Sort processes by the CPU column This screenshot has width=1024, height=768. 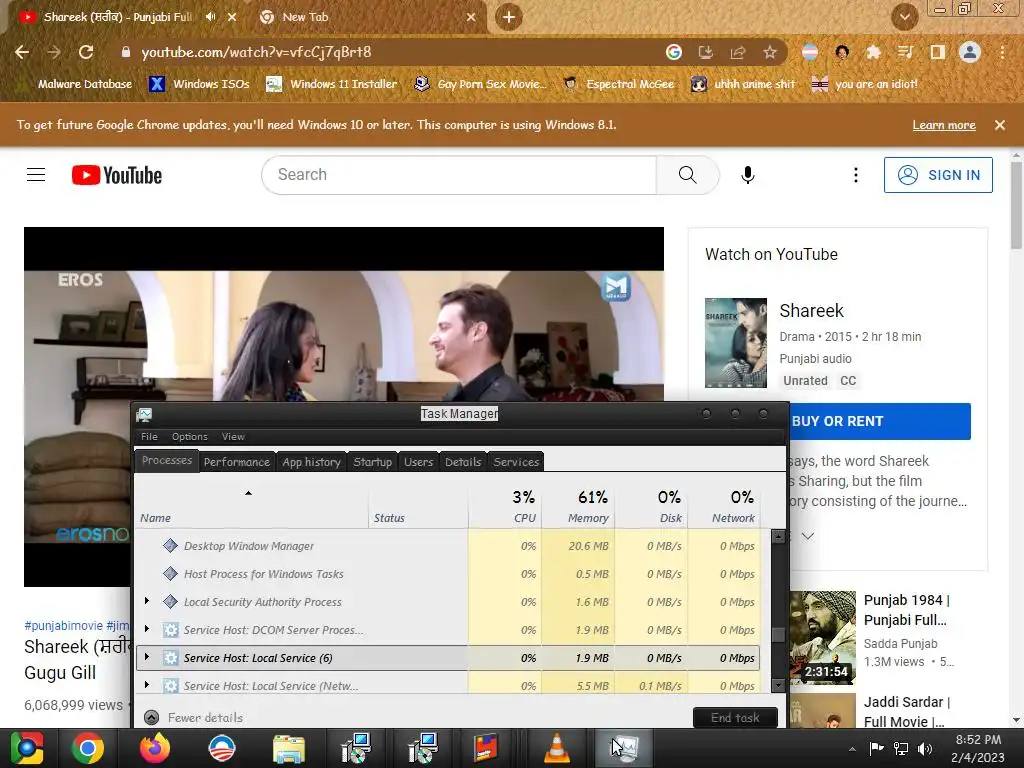pyautogui.click(x=505, y=507)
